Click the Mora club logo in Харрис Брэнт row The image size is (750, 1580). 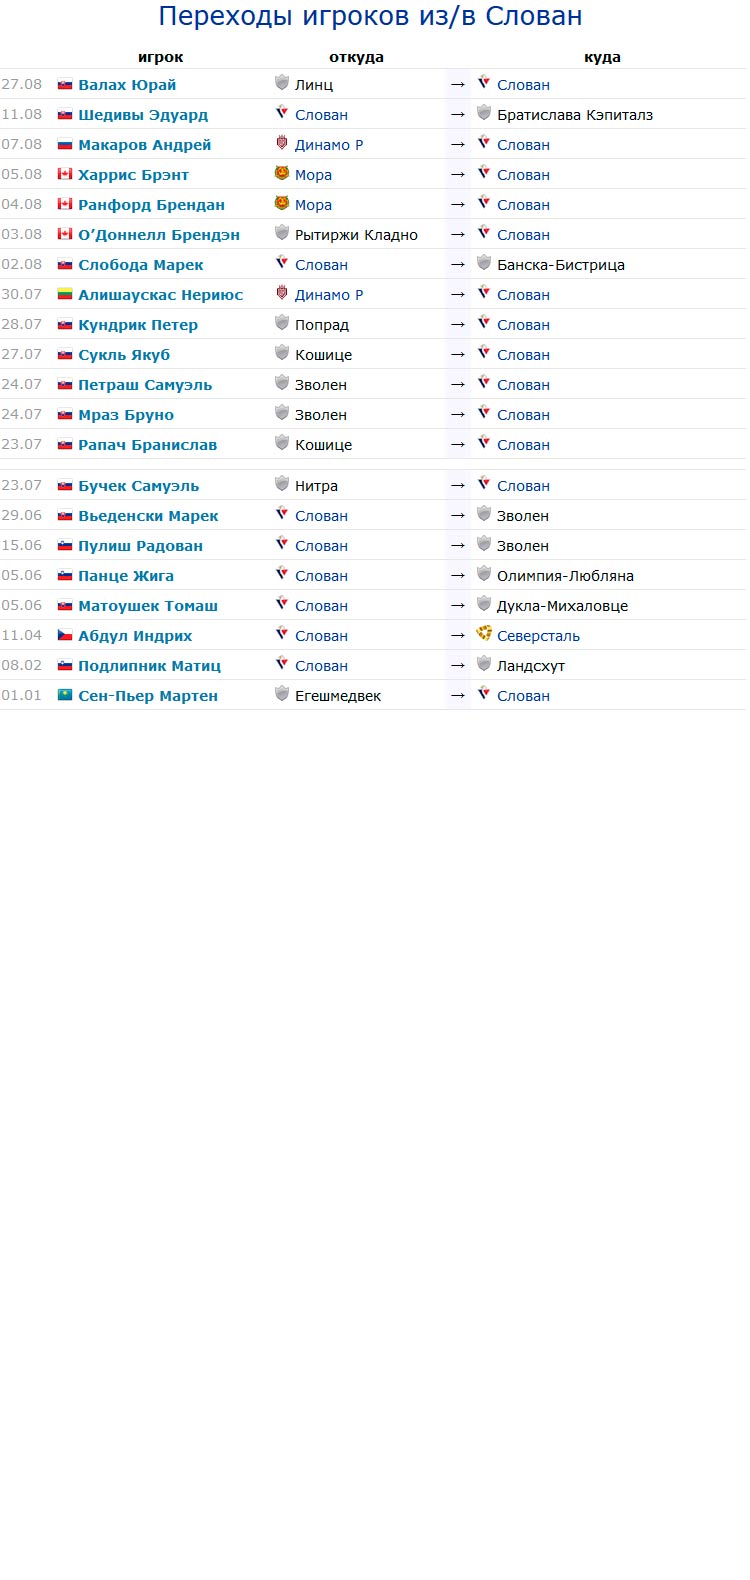282,174
